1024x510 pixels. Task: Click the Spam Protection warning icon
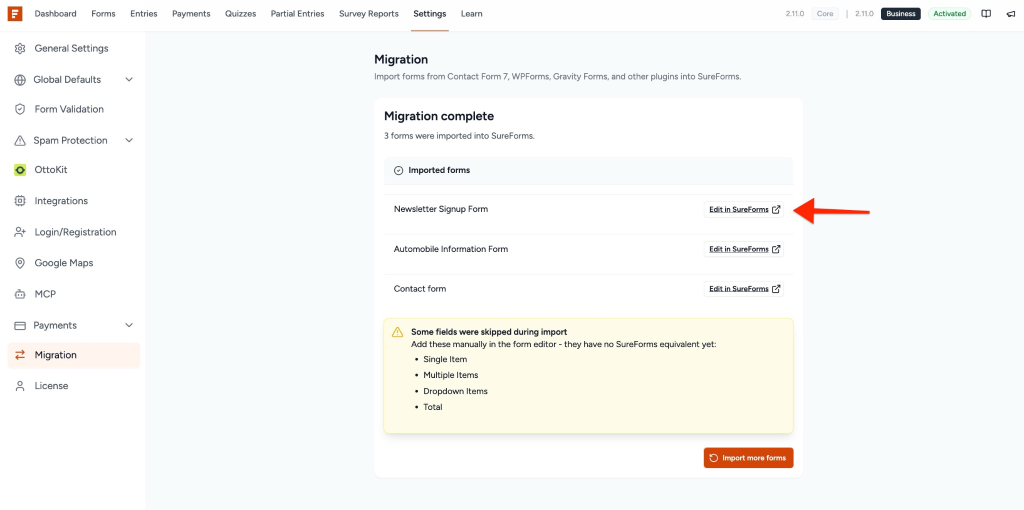tap(20, 140)
